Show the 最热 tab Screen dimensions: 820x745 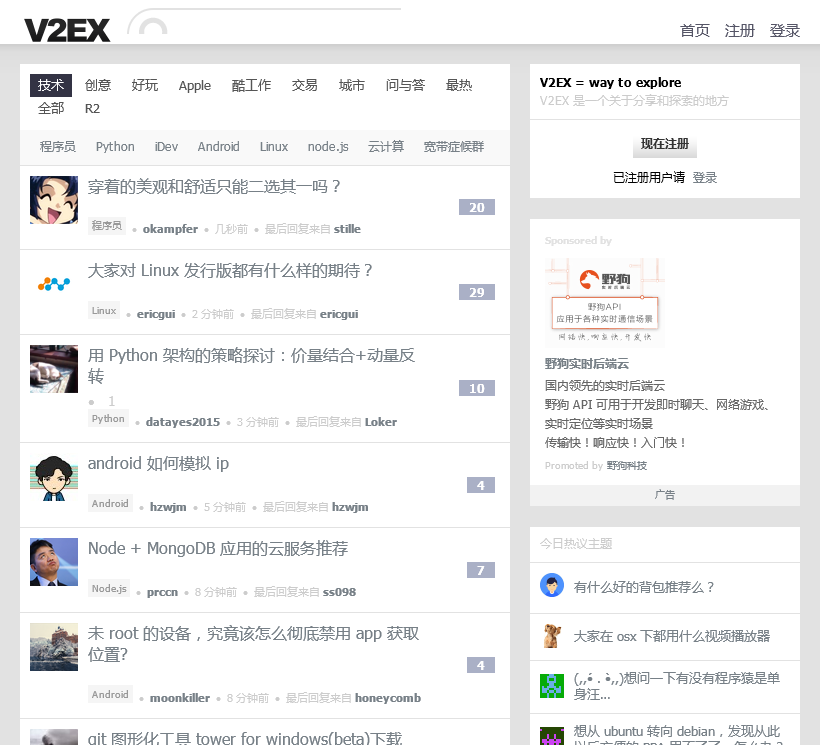[x=459, y=85]
